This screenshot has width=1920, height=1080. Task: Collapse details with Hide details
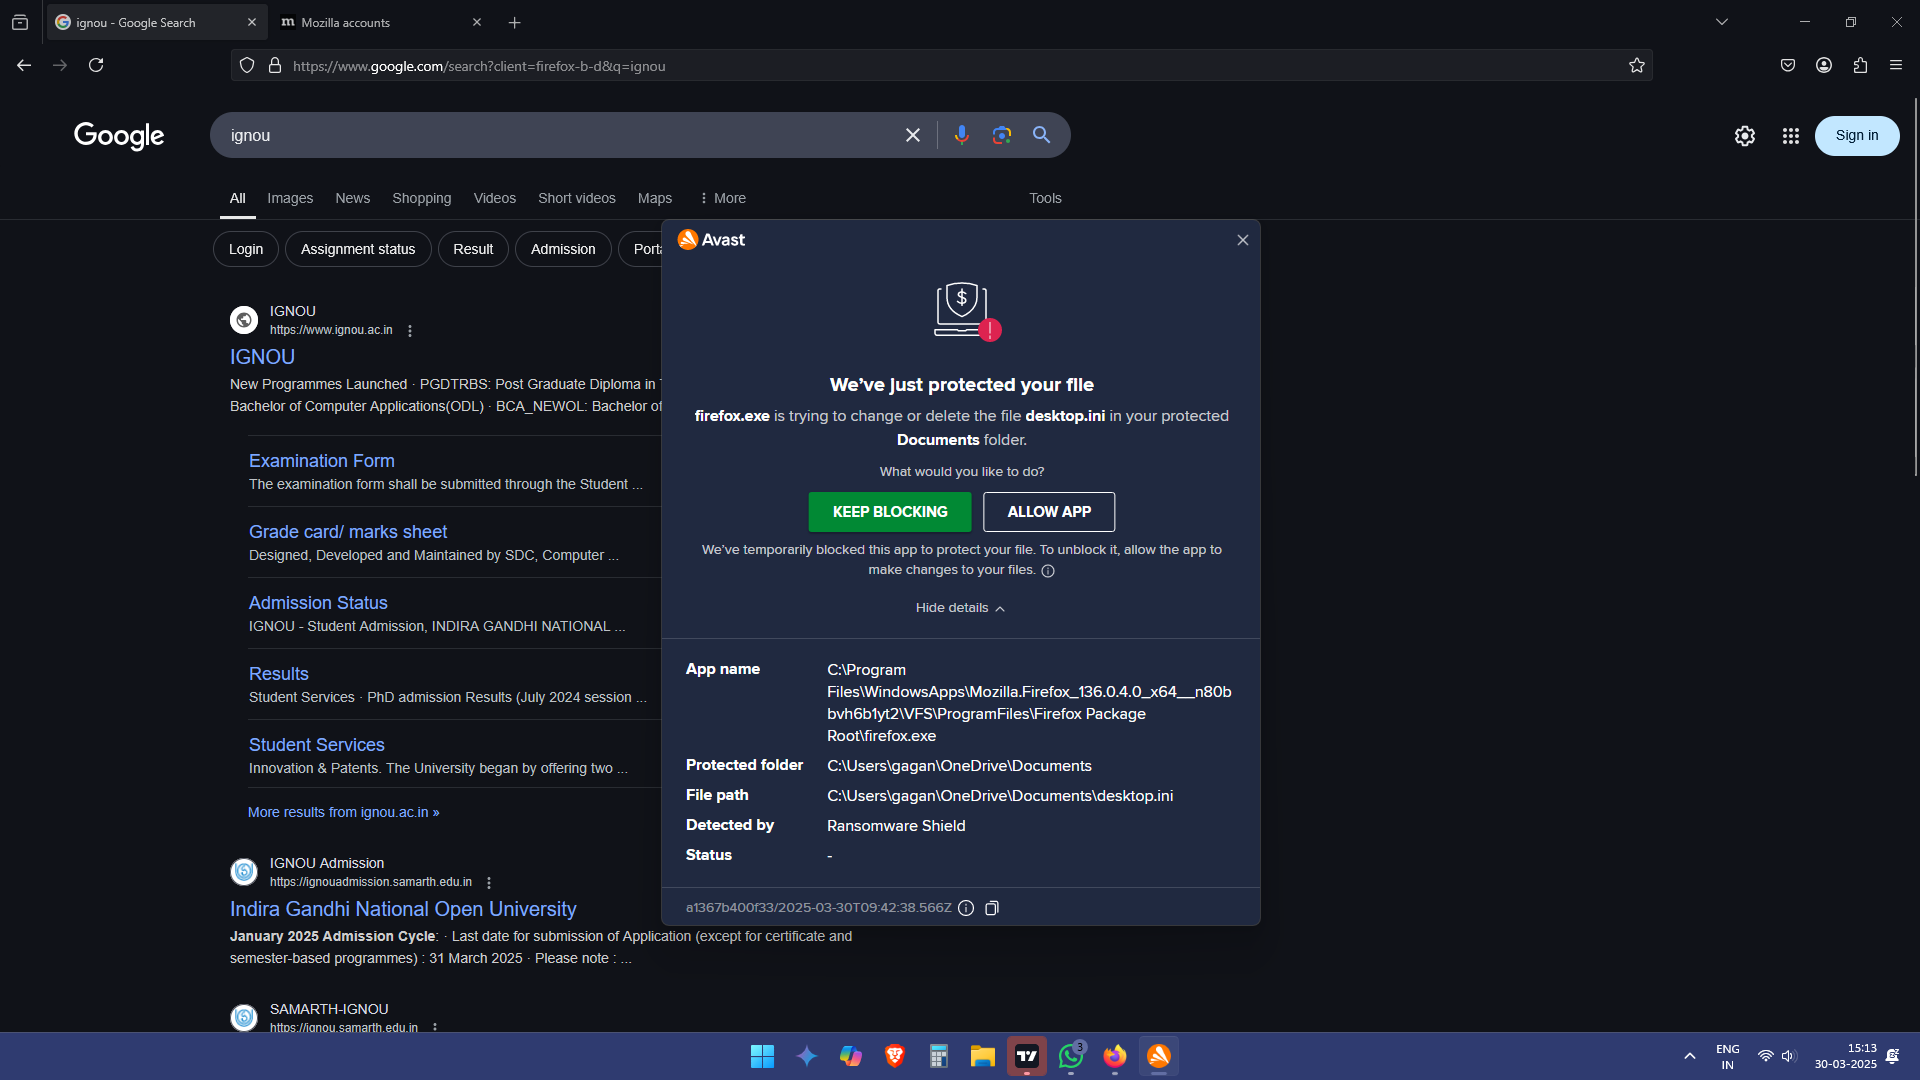point(960,608)
